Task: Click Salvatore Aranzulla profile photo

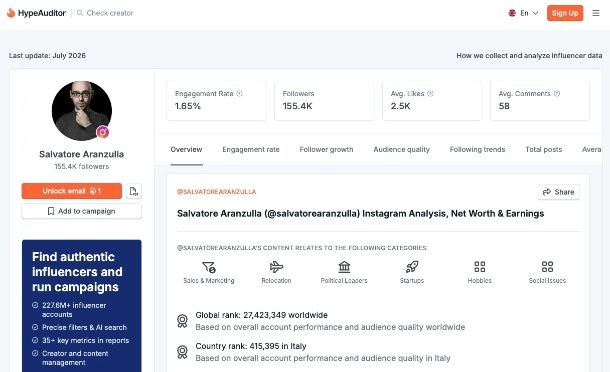Action: coord(82,111)
